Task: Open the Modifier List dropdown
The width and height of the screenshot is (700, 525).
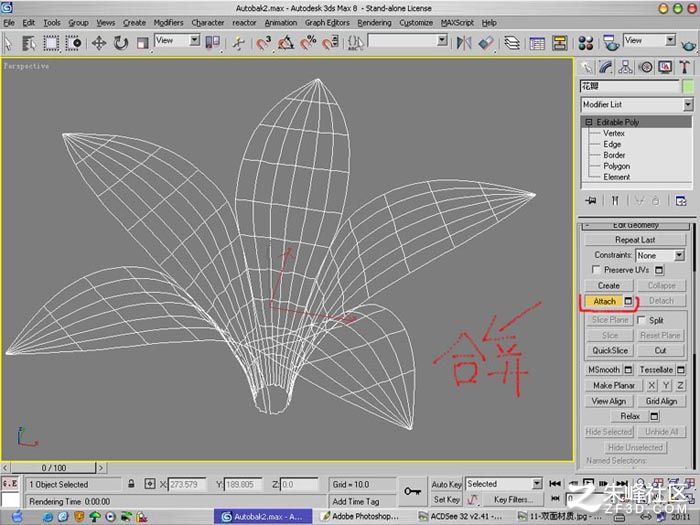Action: 637,104
